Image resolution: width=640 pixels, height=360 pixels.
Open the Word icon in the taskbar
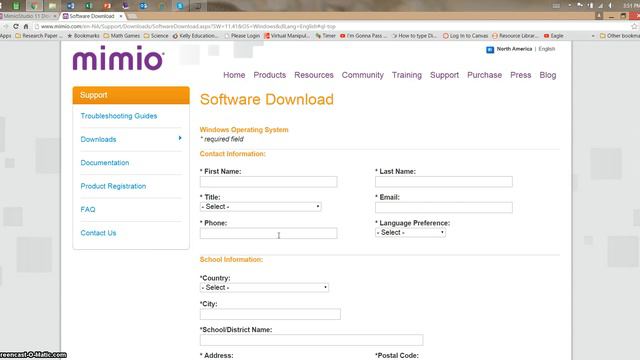tap(71, 6)
